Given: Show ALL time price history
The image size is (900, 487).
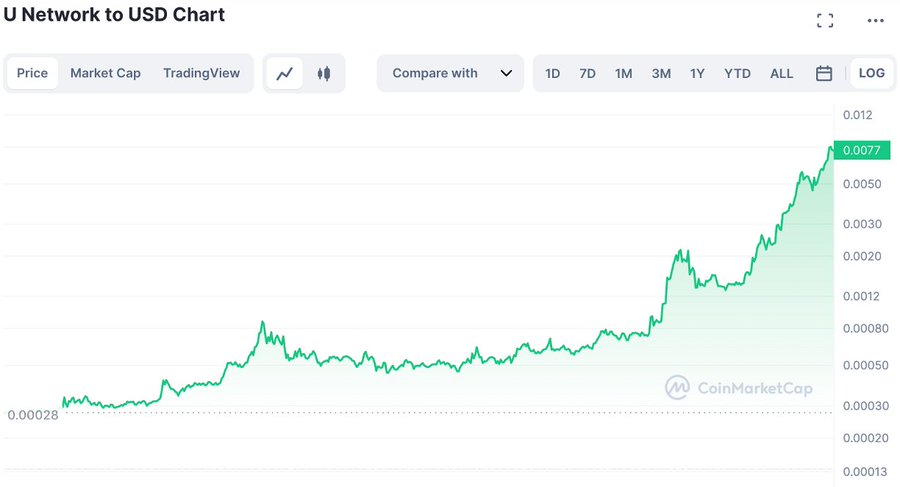Looking at the screenshot, I should [x=781, y=74].
